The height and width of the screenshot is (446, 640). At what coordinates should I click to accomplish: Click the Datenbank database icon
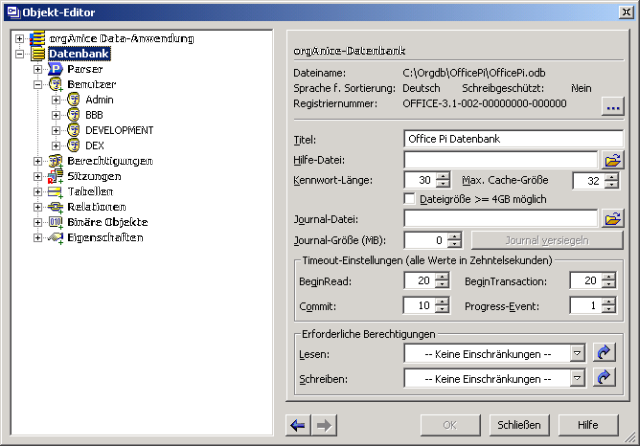pyautogui.click(x=38, y=53)
